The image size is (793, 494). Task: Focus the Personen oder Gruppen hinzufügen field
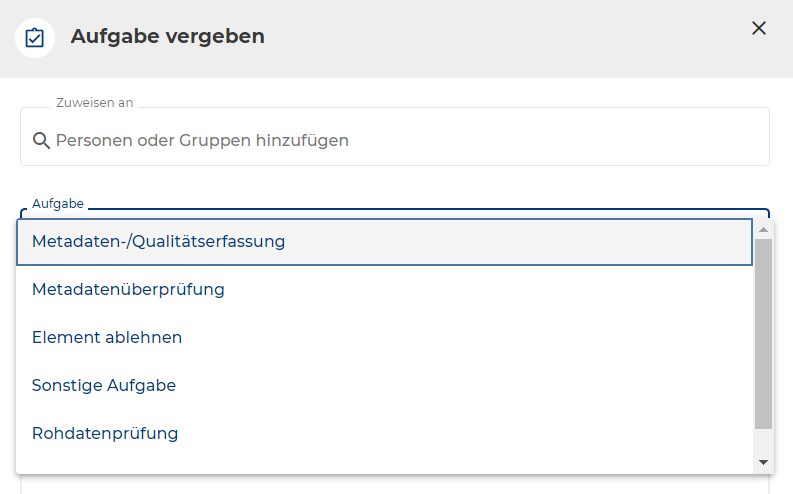tap(400, 141)
